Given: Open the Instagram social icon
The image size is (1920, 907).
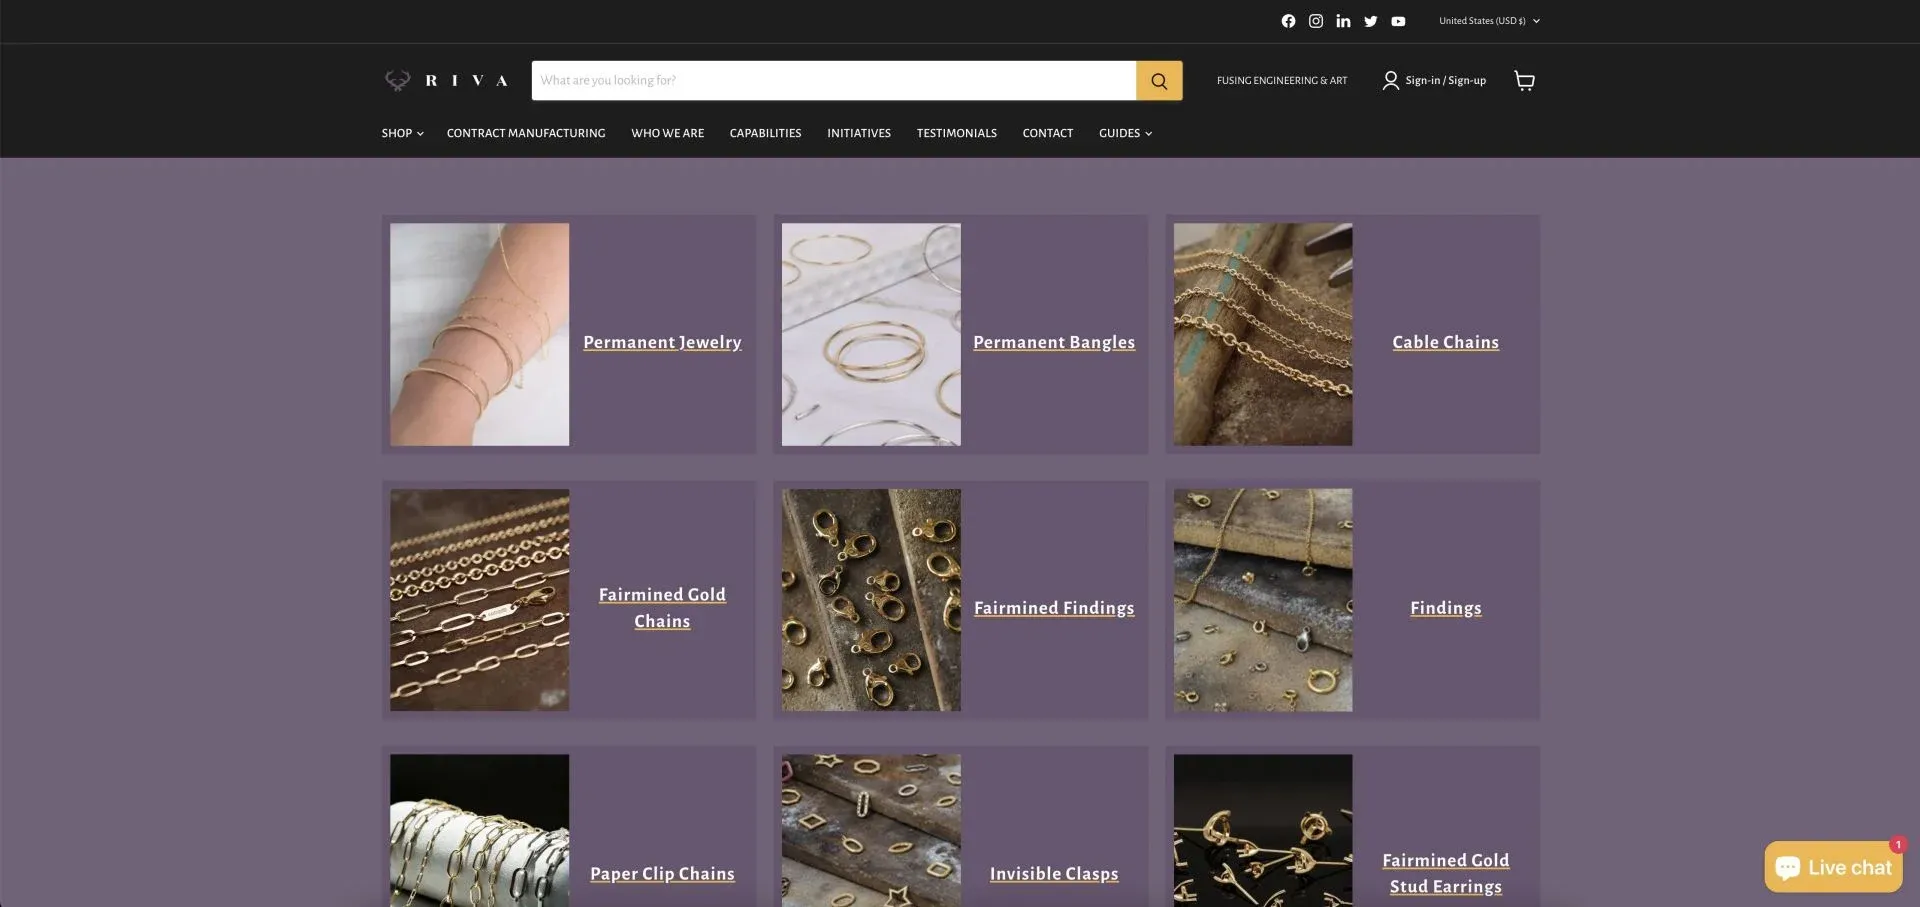Looking at the screenshot, I should [1316, 21].
